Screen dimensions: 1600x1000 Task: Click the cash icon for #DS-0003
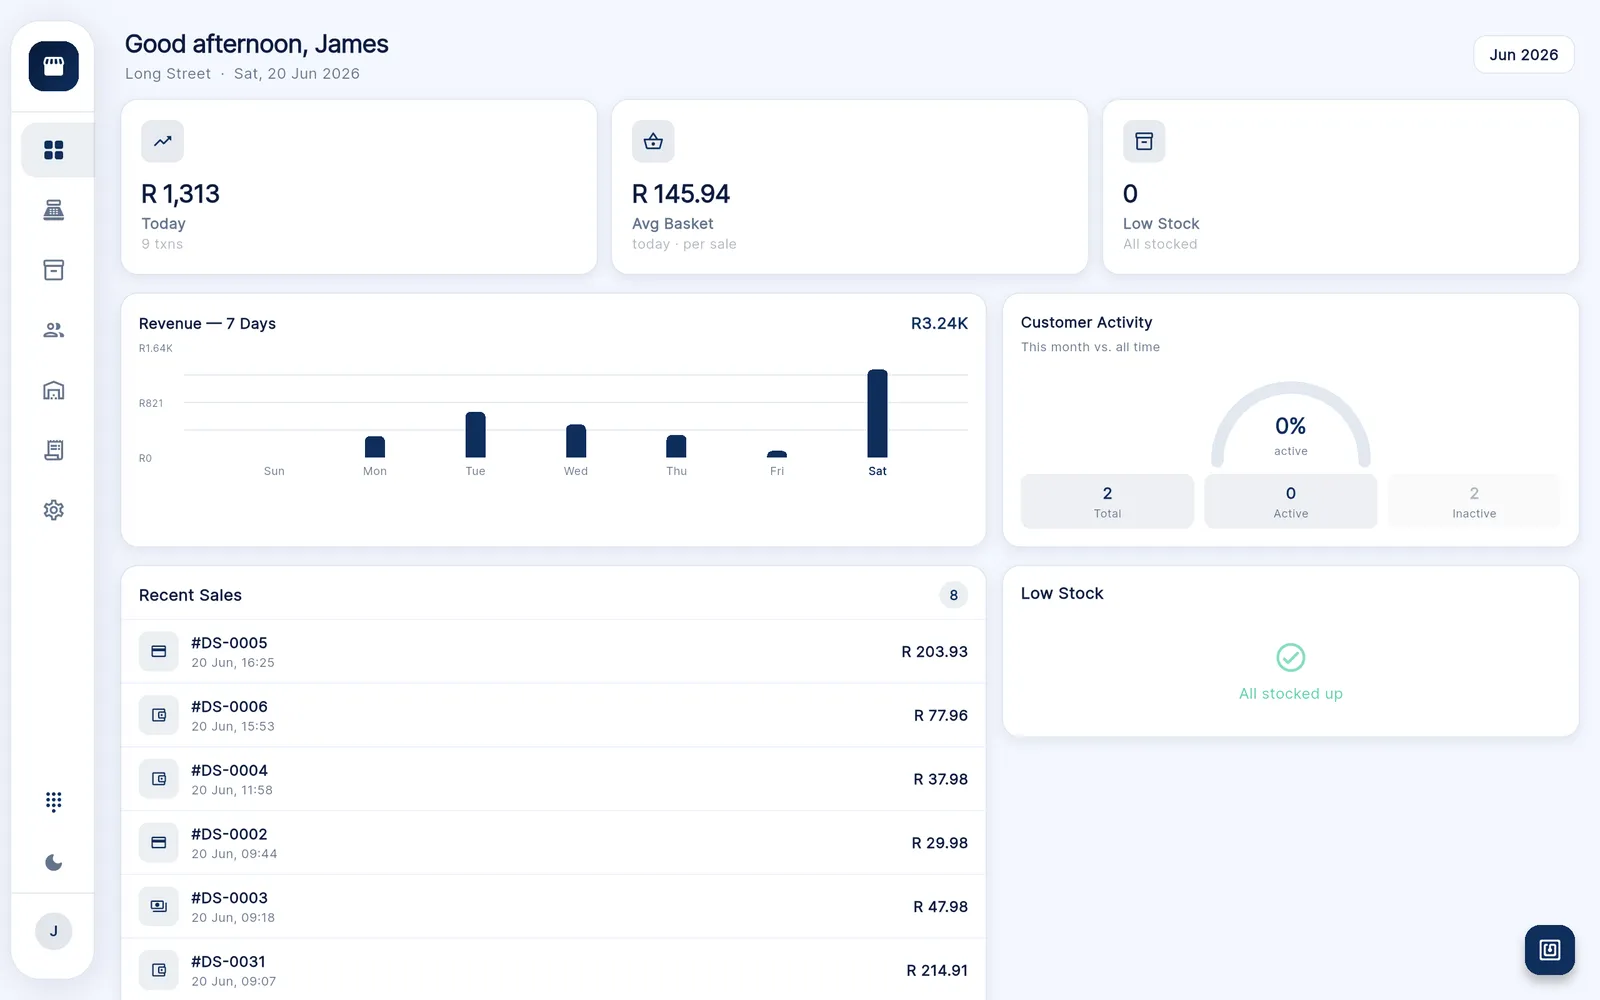159,906
